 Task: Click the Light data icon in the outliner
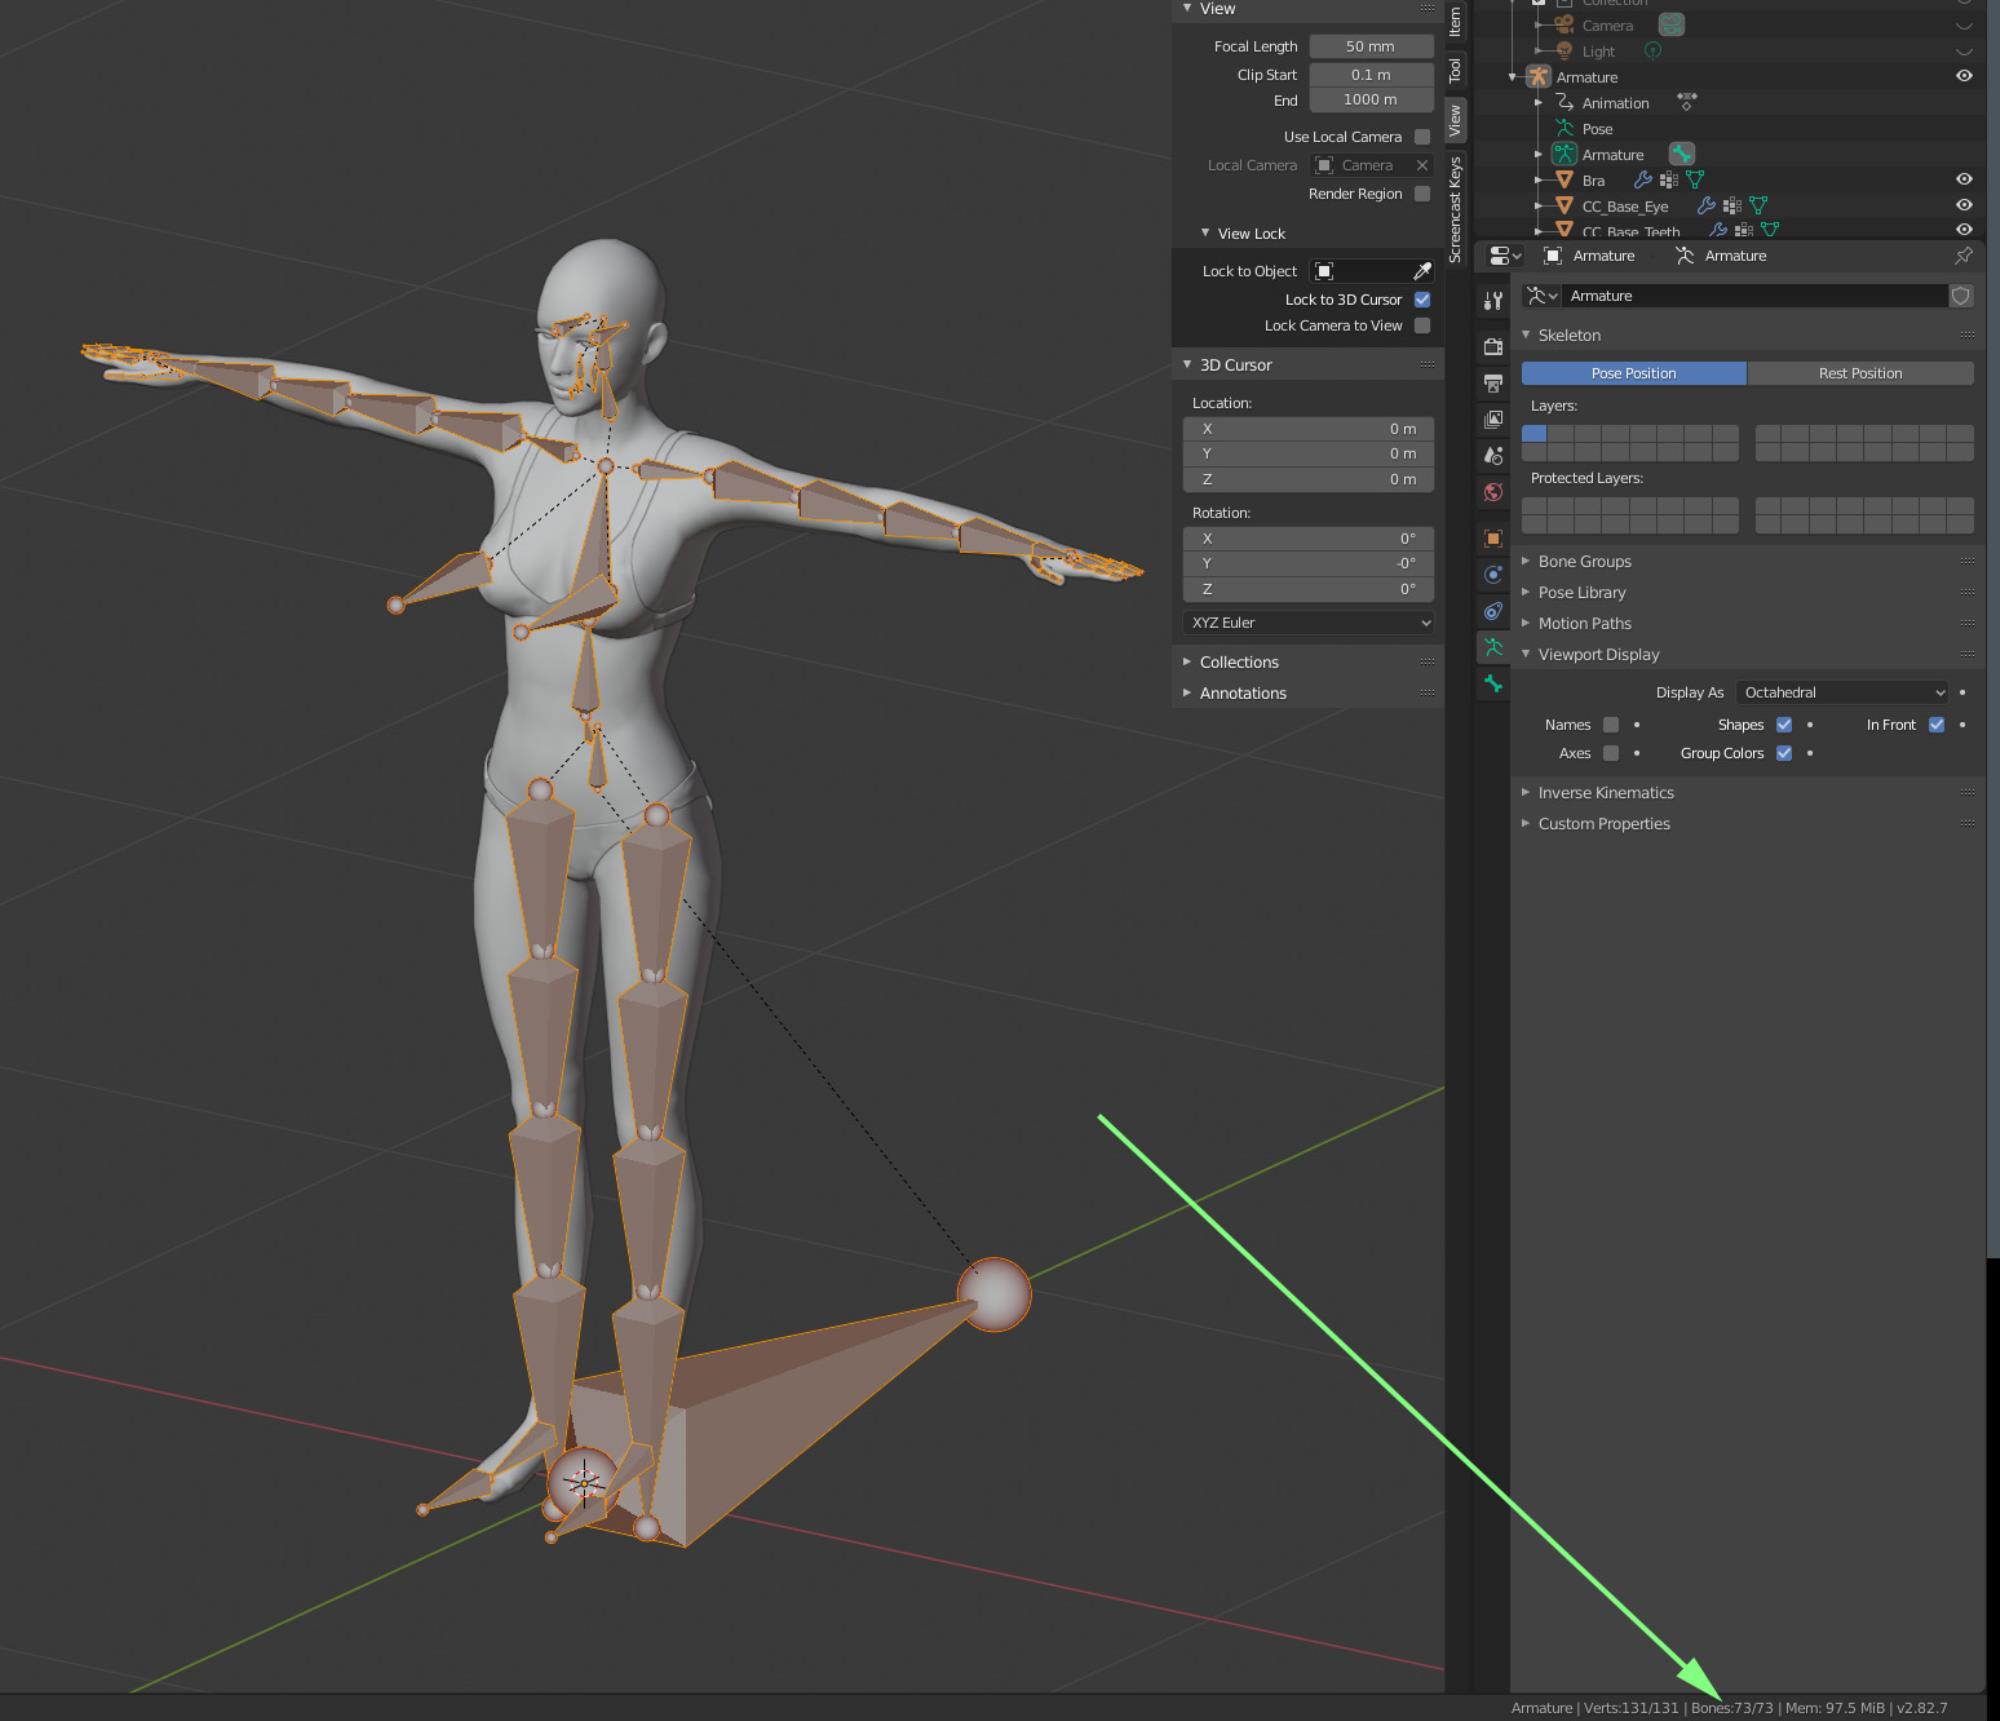pyautogui.click(x=1653, y=51)
